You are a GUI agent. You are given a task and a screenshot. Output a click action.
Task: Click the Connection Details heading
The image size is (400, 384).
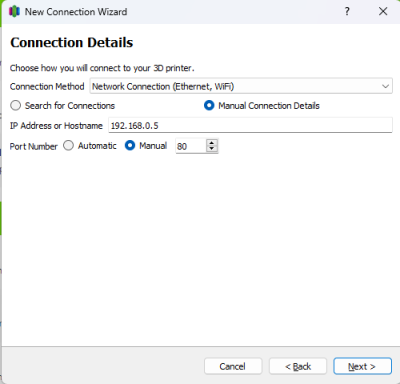(x=72, y=43)
